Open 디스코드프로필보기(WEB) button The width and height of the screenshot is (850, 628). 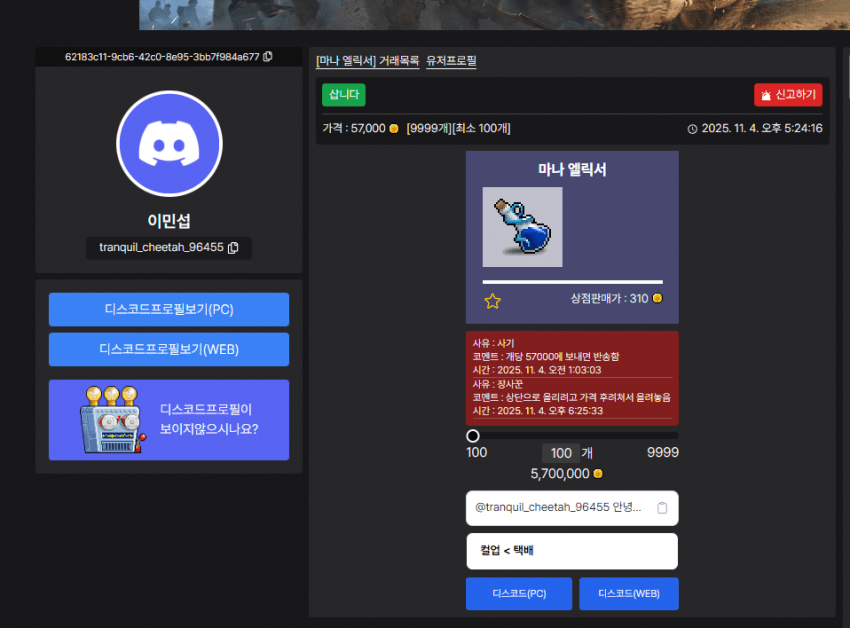point(169,349)
